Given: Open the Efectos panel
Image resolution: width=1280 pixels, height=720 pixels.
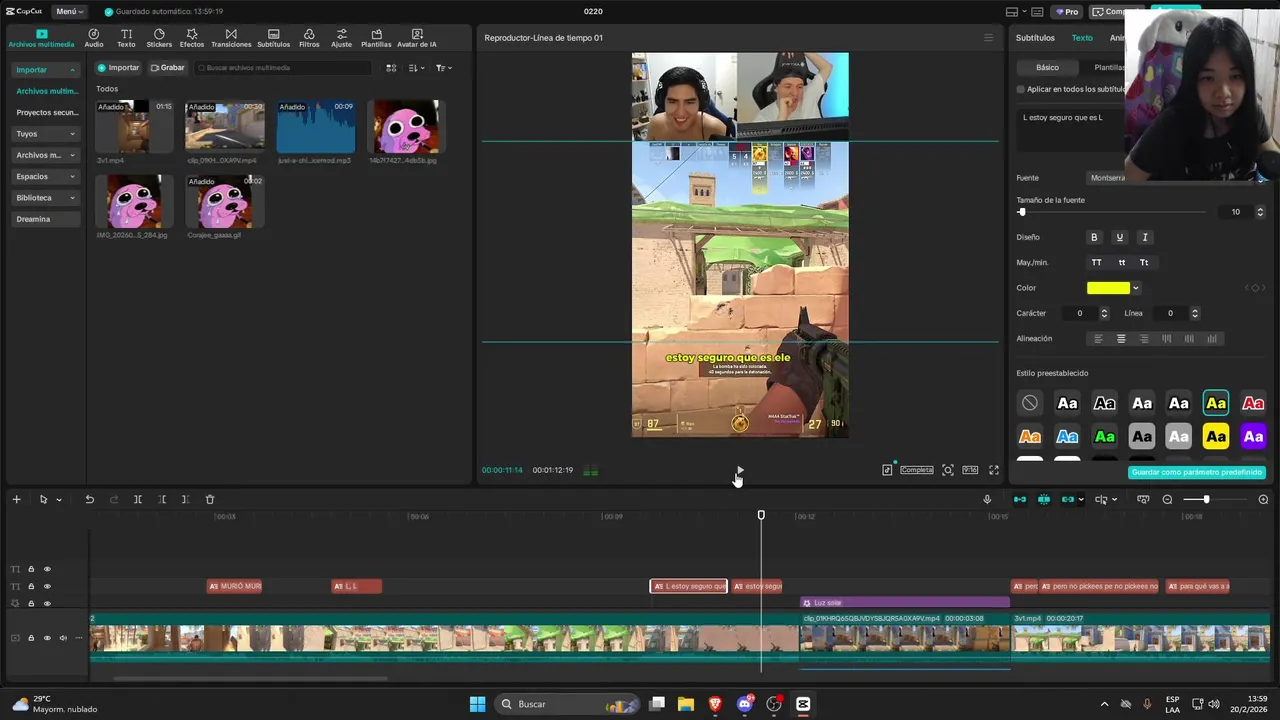Looking at the screenshot, I should click(192, 38).
